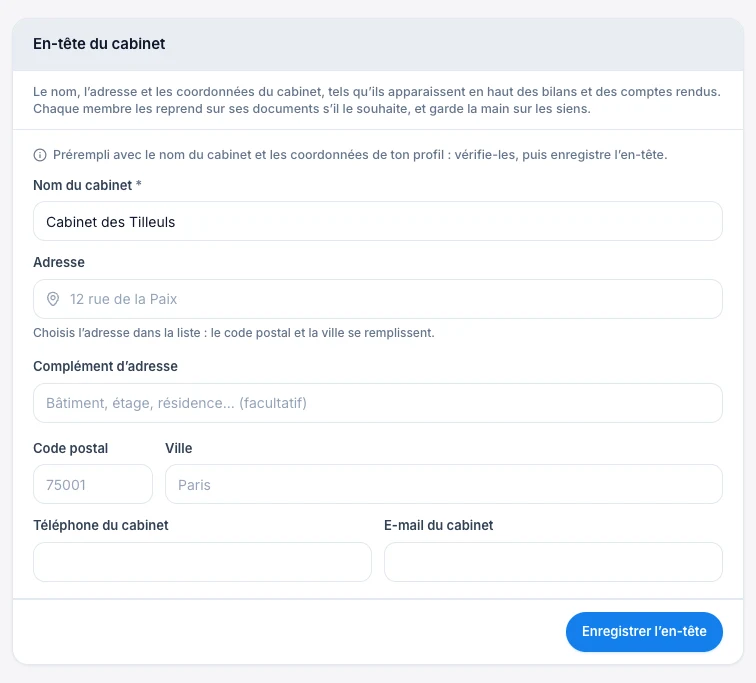Click the E-mail du cabinet field
Image resolution: width=756 pixels, height=683 pixels.
[553, 562]
